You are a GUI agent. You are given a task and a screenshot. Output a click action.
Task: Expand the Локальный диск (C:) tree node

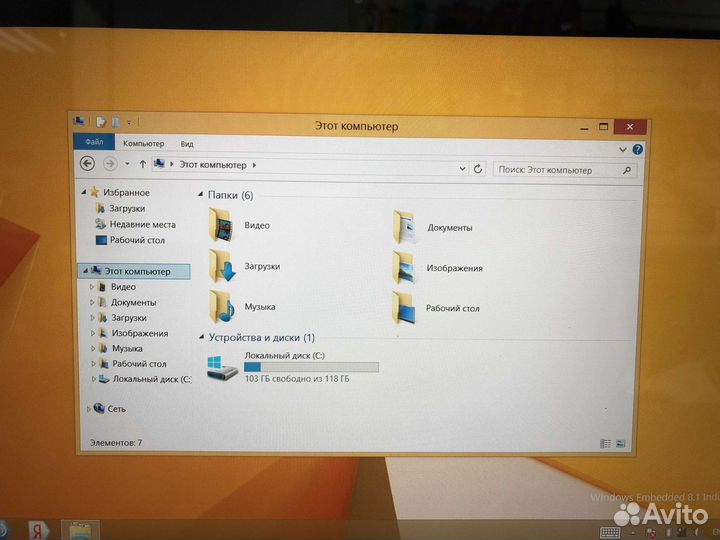coord(94,379)
